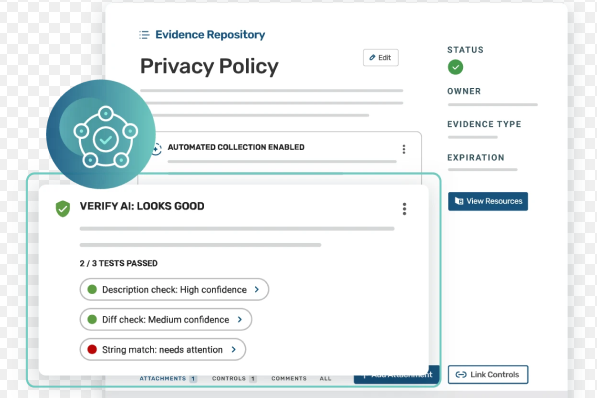Click the Attachments count badge
The height and width of the screenshot is (398, 597).
[x=193, y=379]
